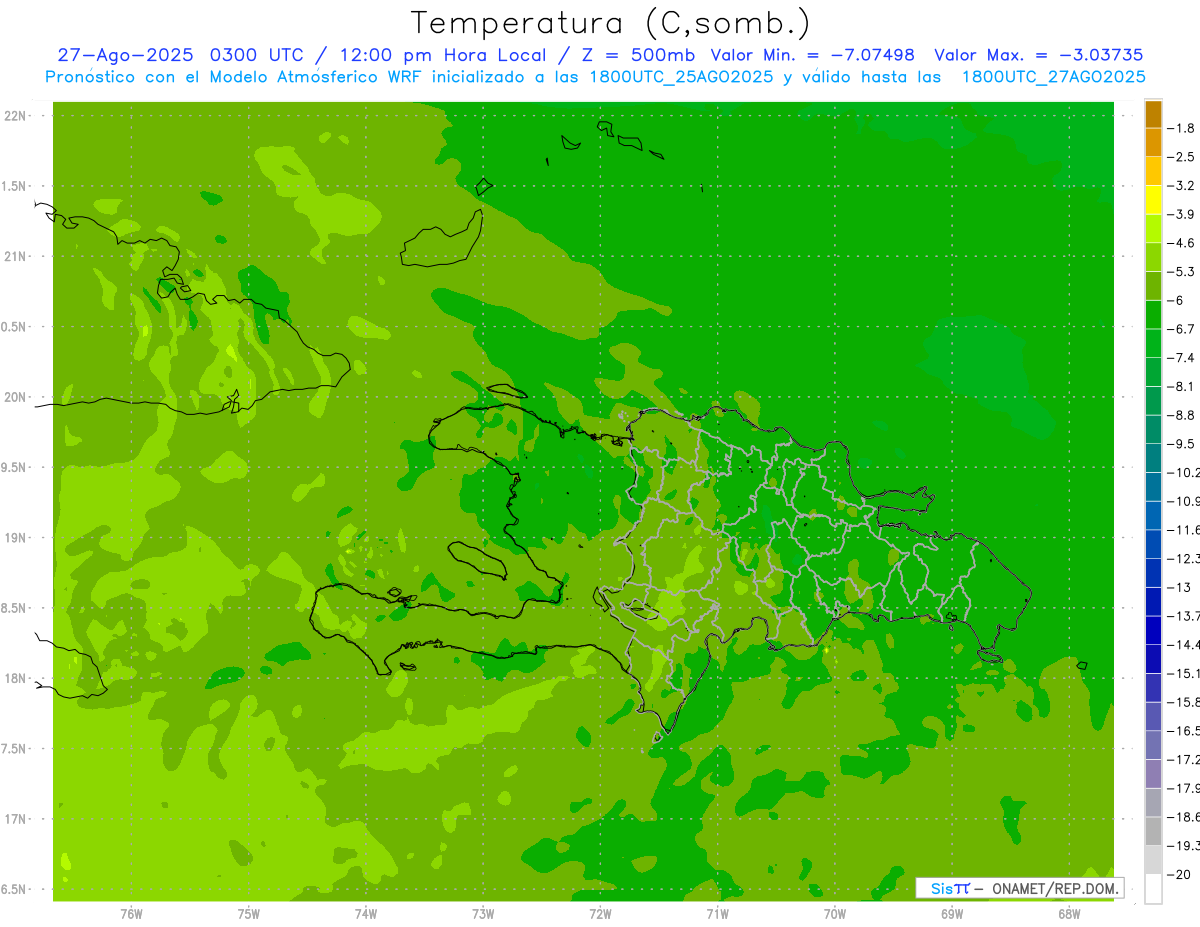Click the '20N' latitude axis label
This screenshot has height=927, width=1200.
coord(16,397)
